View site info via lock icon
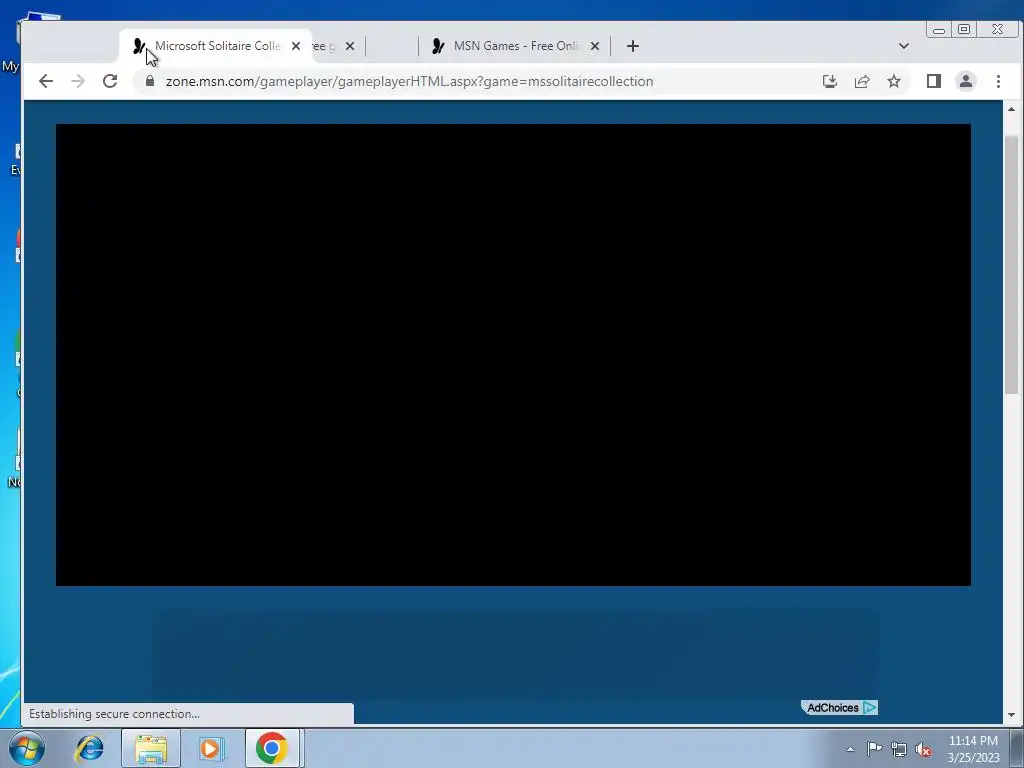Image resolution: width=1024 pixels, height=768 pixels. (x=150, y=81)
